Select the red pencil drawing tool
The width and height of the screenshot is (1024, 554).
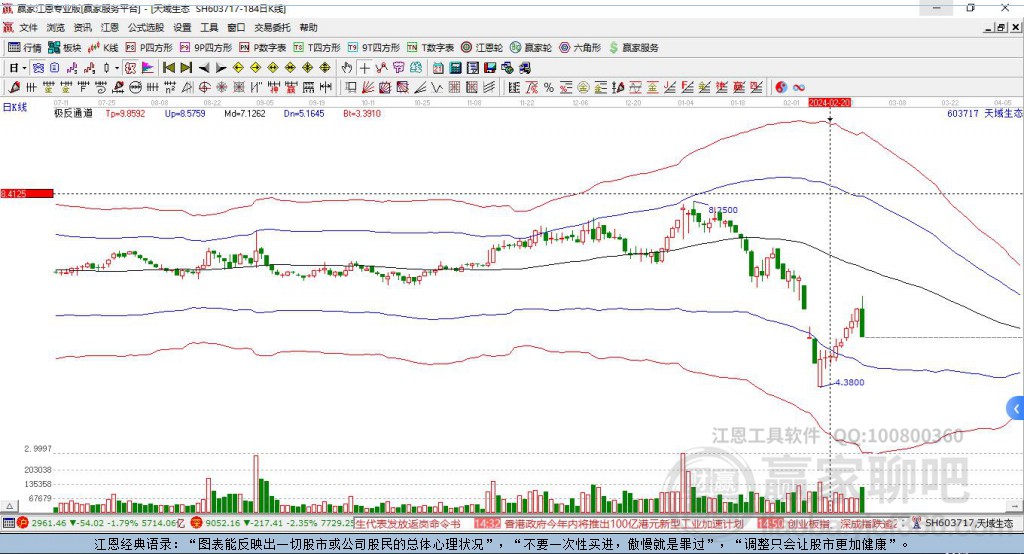pos(14,87)
